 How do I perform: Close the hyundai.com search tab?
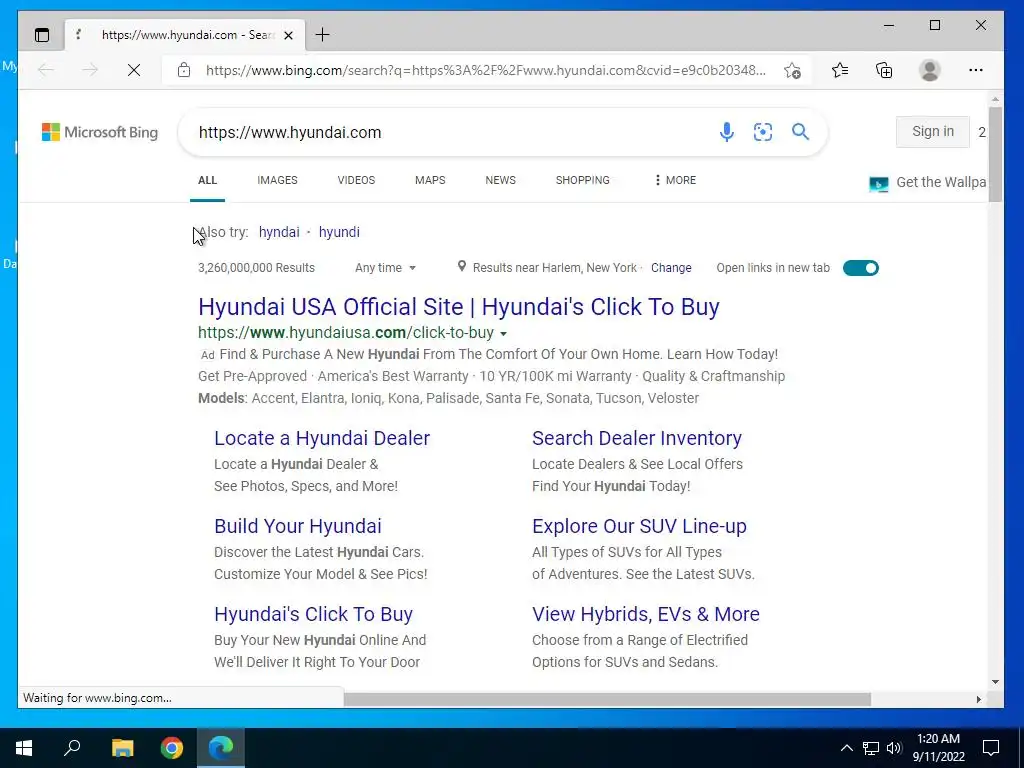coord(289,35)
